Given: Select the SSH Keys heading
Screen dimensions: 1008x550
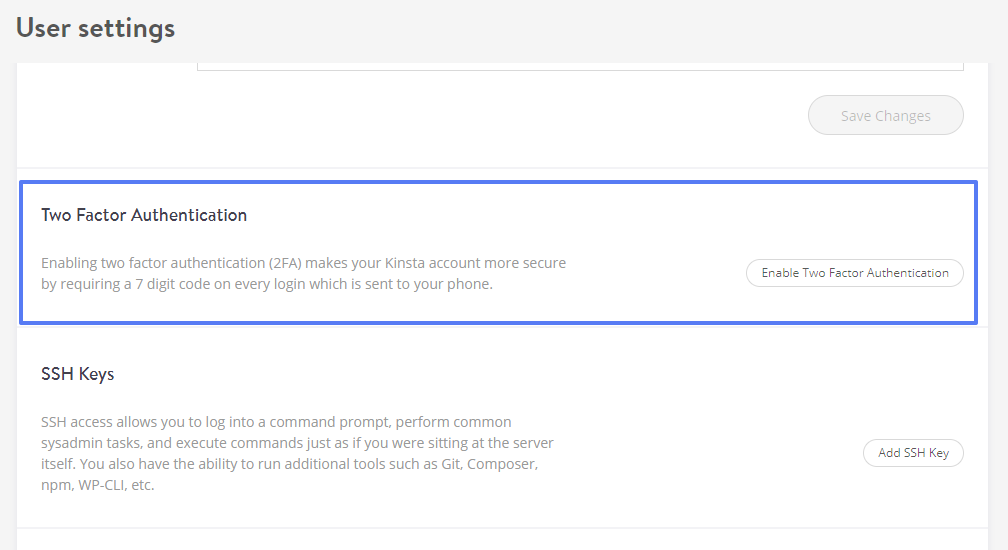Looking at the screenshot, I should click(x=78, y=374).
